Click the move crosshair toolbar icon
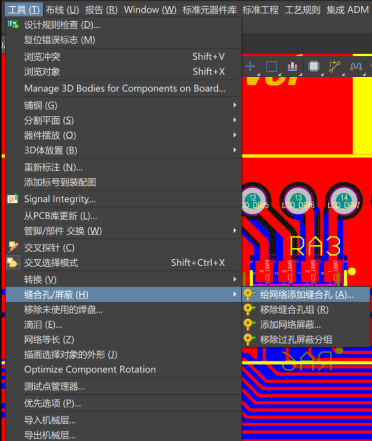This screenshot has height=441, width=372. click(x=250, y=66)
